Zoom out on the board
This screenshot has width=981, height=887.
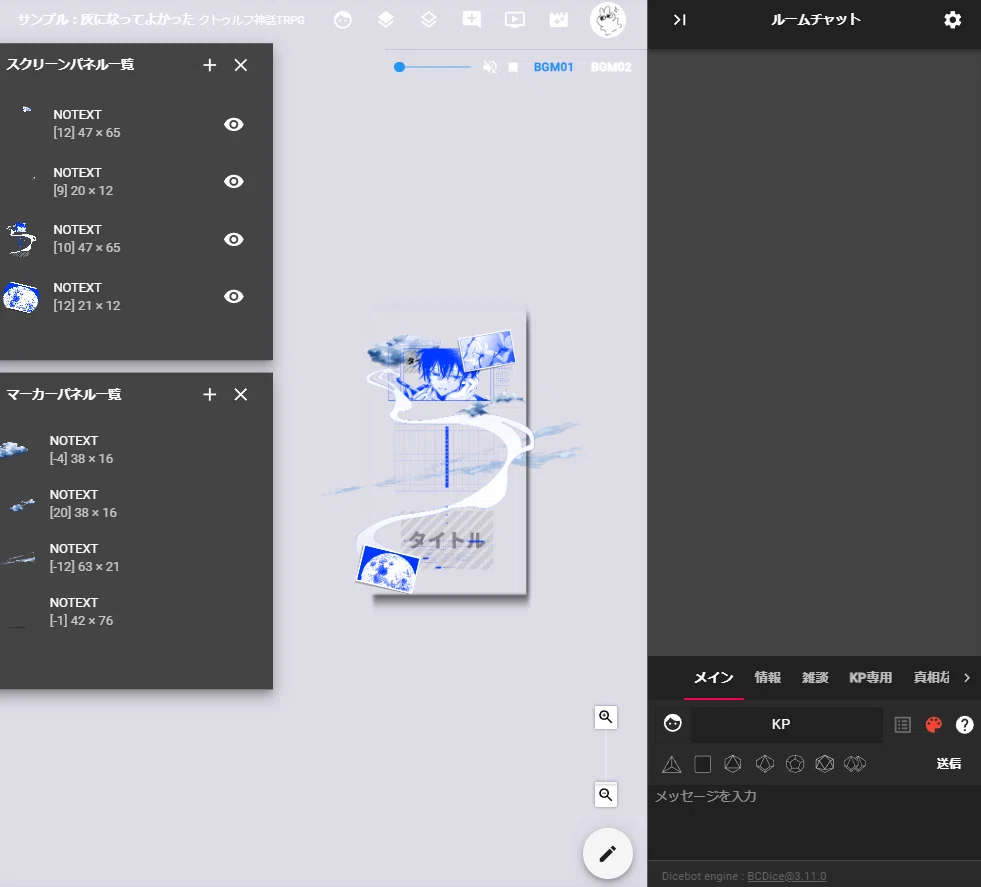[606, 794]
